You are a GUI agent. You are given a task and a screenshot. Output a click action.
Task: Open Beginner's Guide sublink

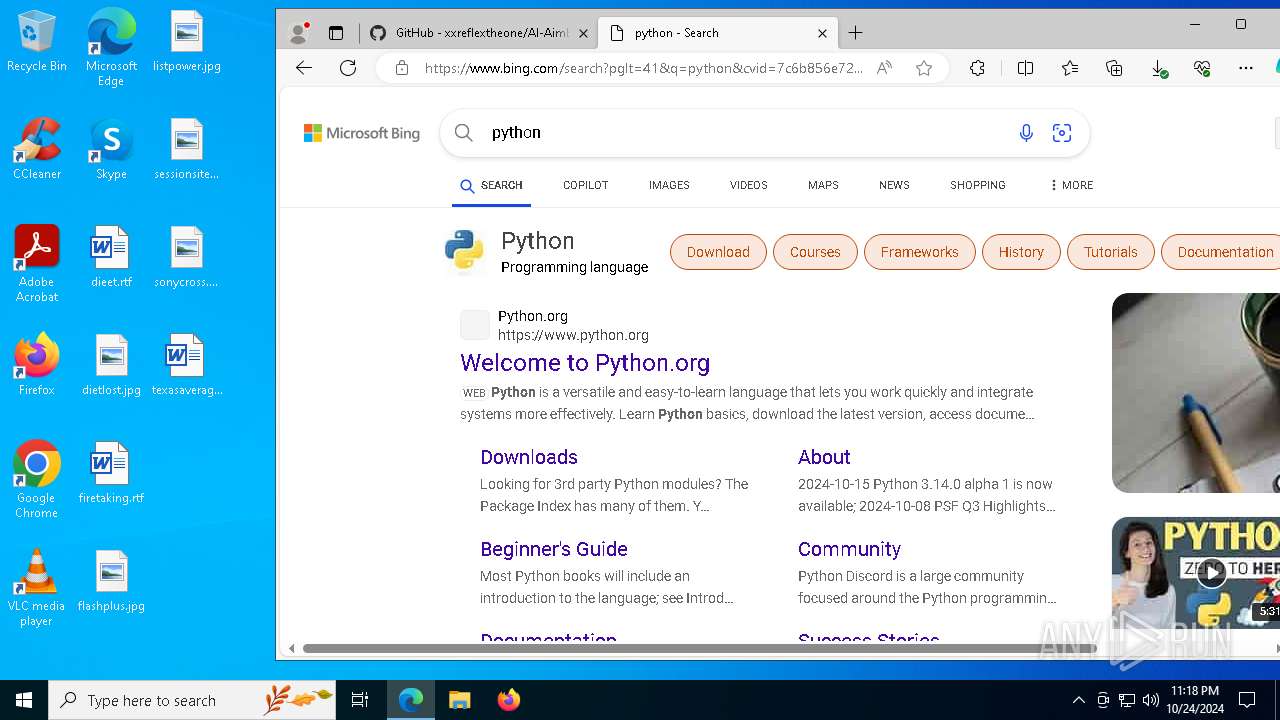[554, 549]
